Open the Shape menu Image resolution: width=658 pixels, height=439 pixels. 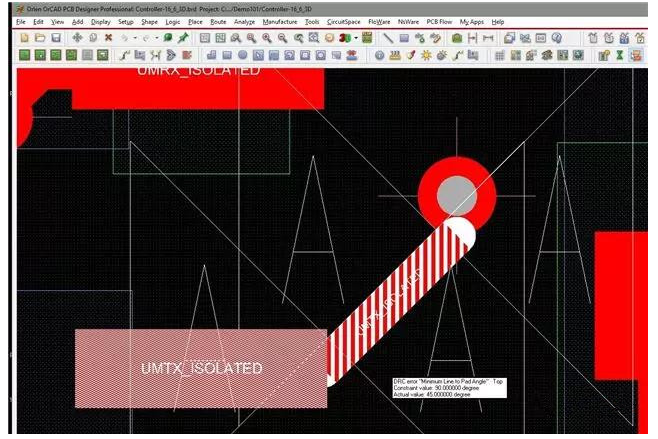149,22
